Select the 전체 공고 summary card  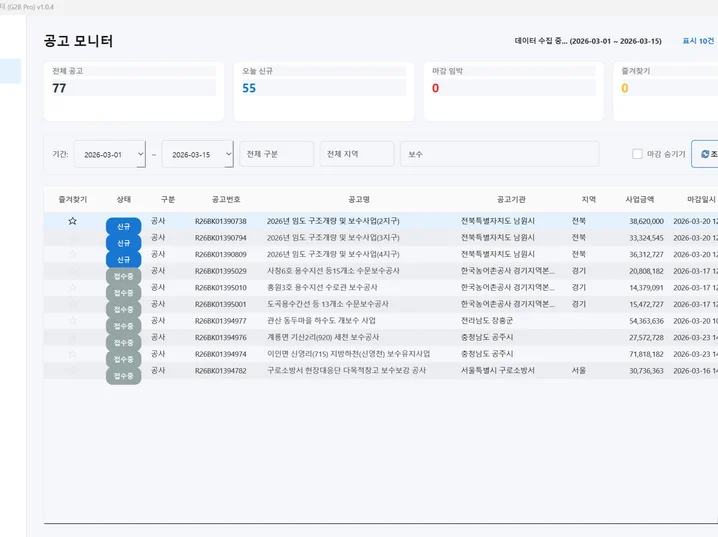coord(135,91)
